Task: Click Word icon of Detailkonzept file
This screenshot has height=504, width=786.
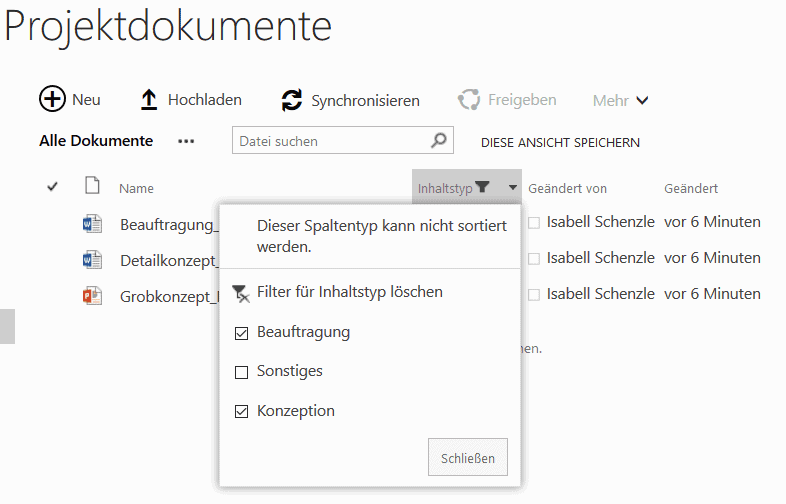Action: [92, 260]
